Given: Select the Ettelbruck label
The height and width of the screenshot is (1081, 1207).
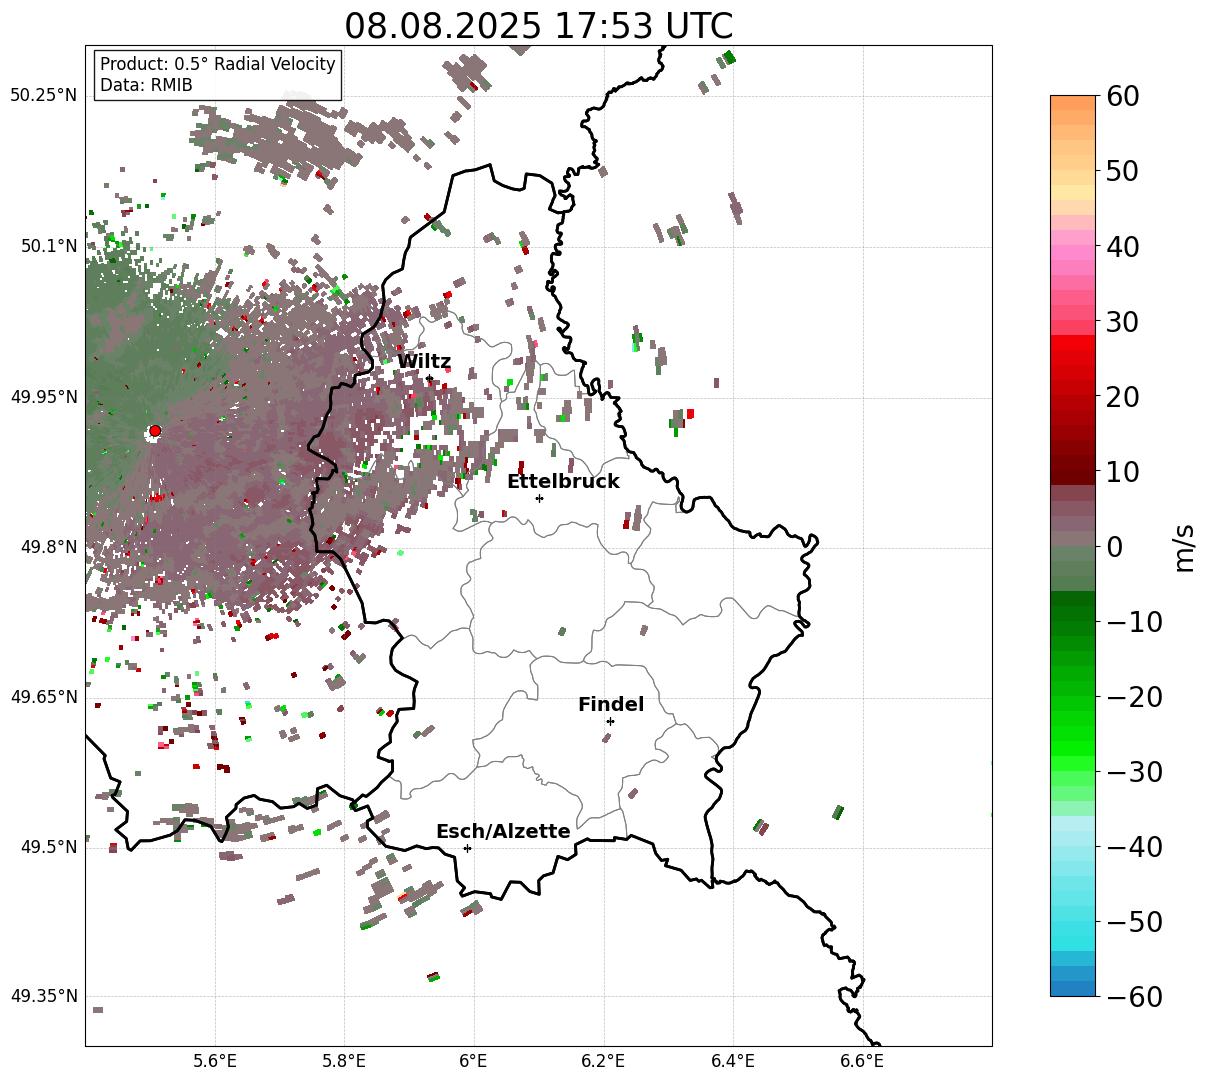Looking at the screenshot, I should [x=563, y=481].
